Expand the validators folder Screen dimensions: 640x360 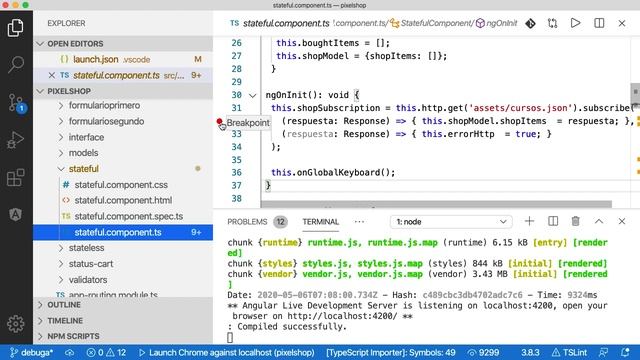[x=88, y=280]
